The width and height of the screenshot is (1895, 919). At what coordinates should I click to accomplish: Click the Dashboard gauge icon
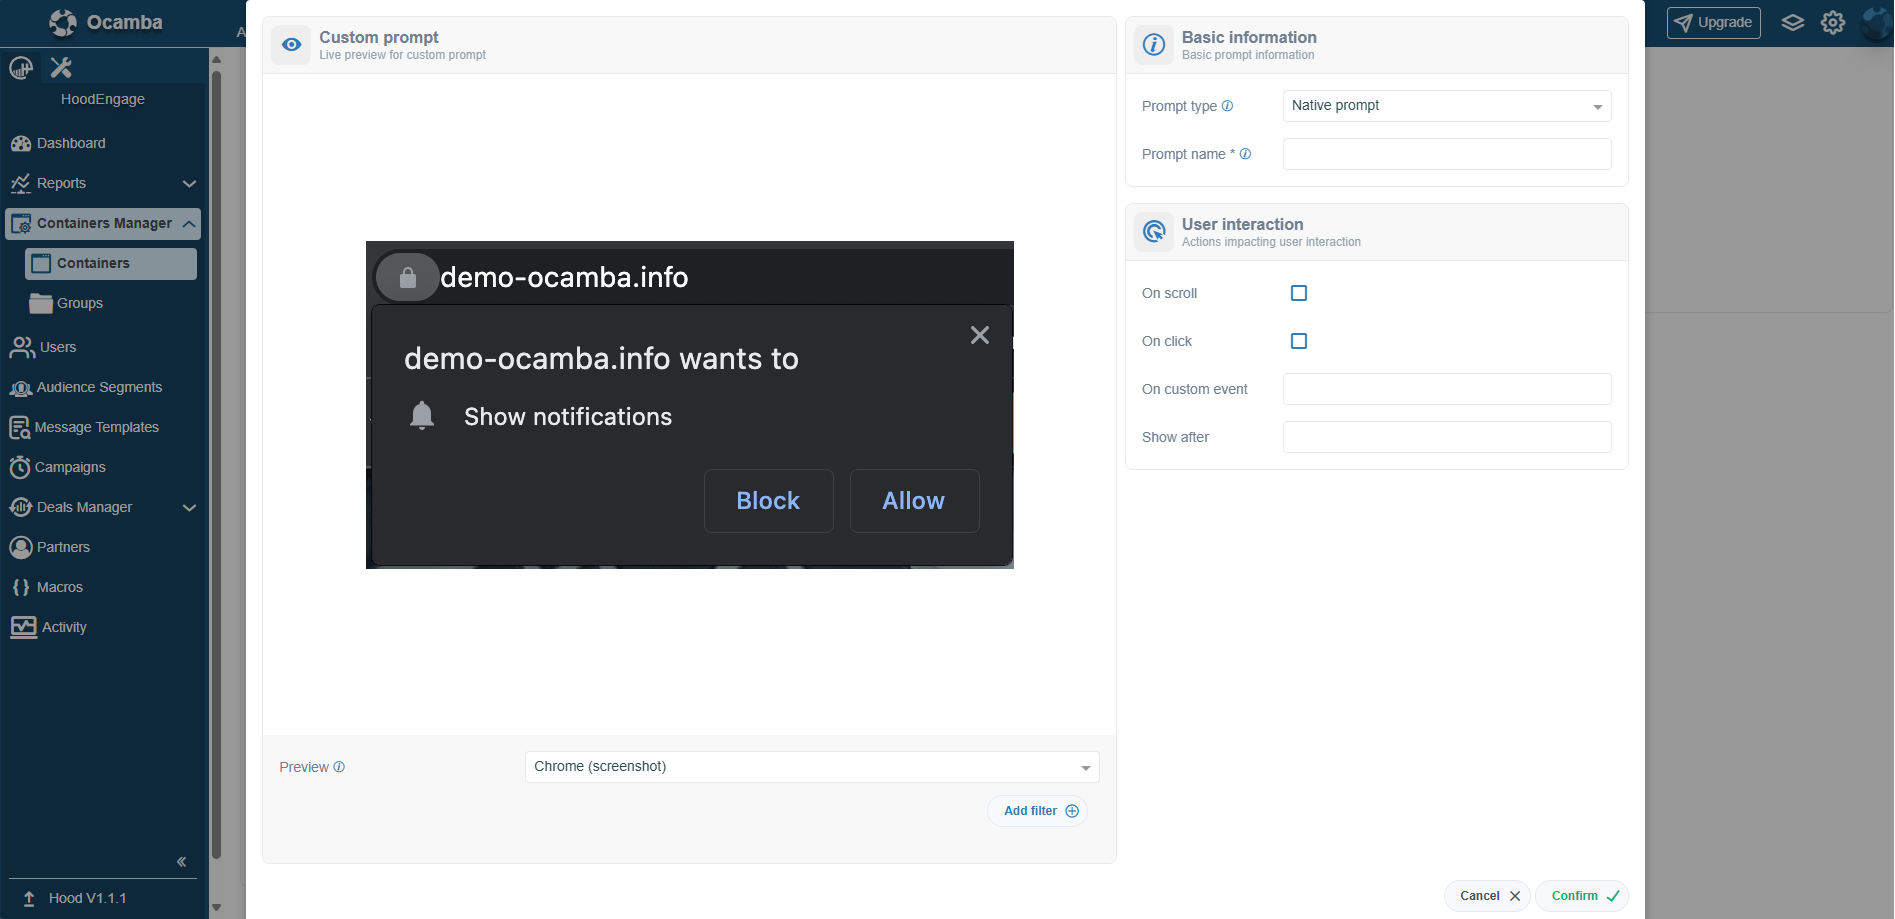click(x=21, y=143)
